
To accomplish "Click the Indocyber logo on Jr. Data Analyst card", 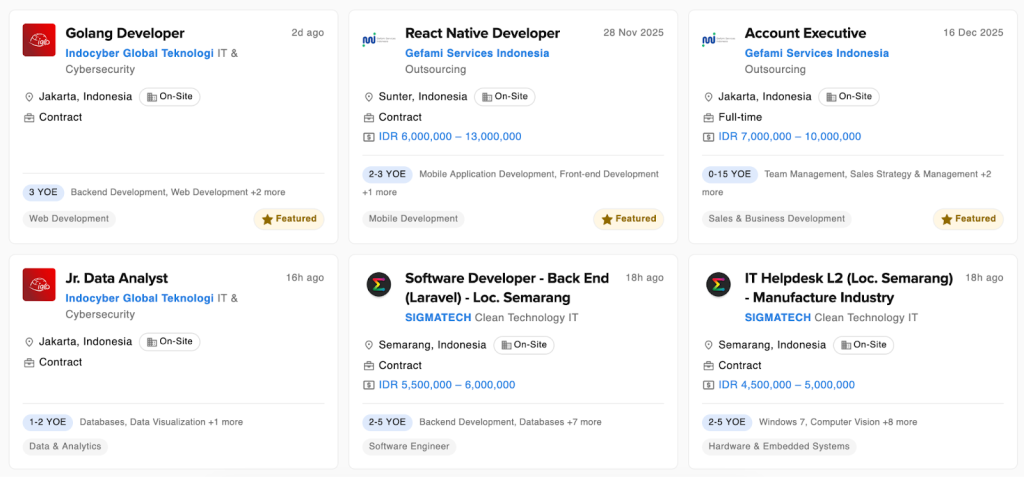I will [x=39, y=285].
